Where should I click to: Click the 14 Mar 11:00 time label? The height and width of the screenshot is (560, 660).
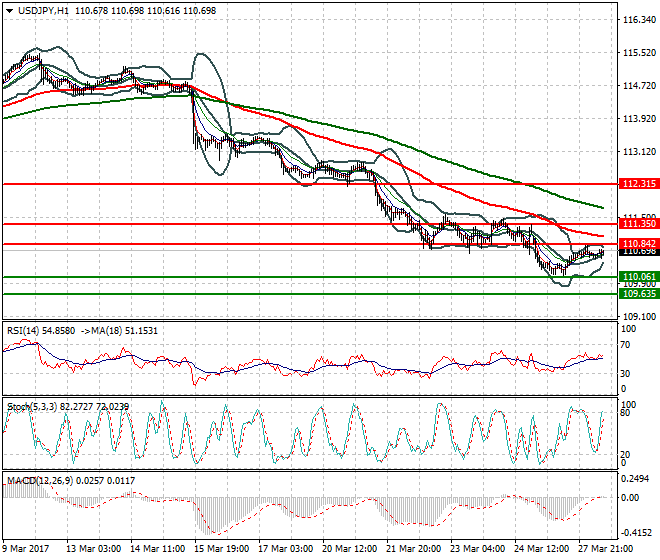pyautogui.click(x=157, y=549)
